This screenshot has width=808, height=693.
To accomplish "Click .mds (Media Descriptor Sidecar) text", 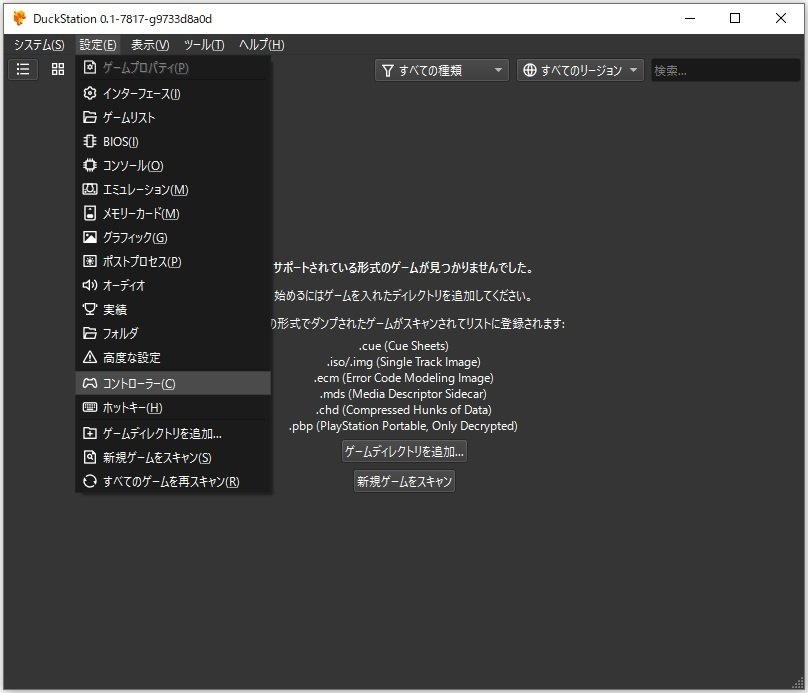I will pyautogui.click(x=403, y=394).
